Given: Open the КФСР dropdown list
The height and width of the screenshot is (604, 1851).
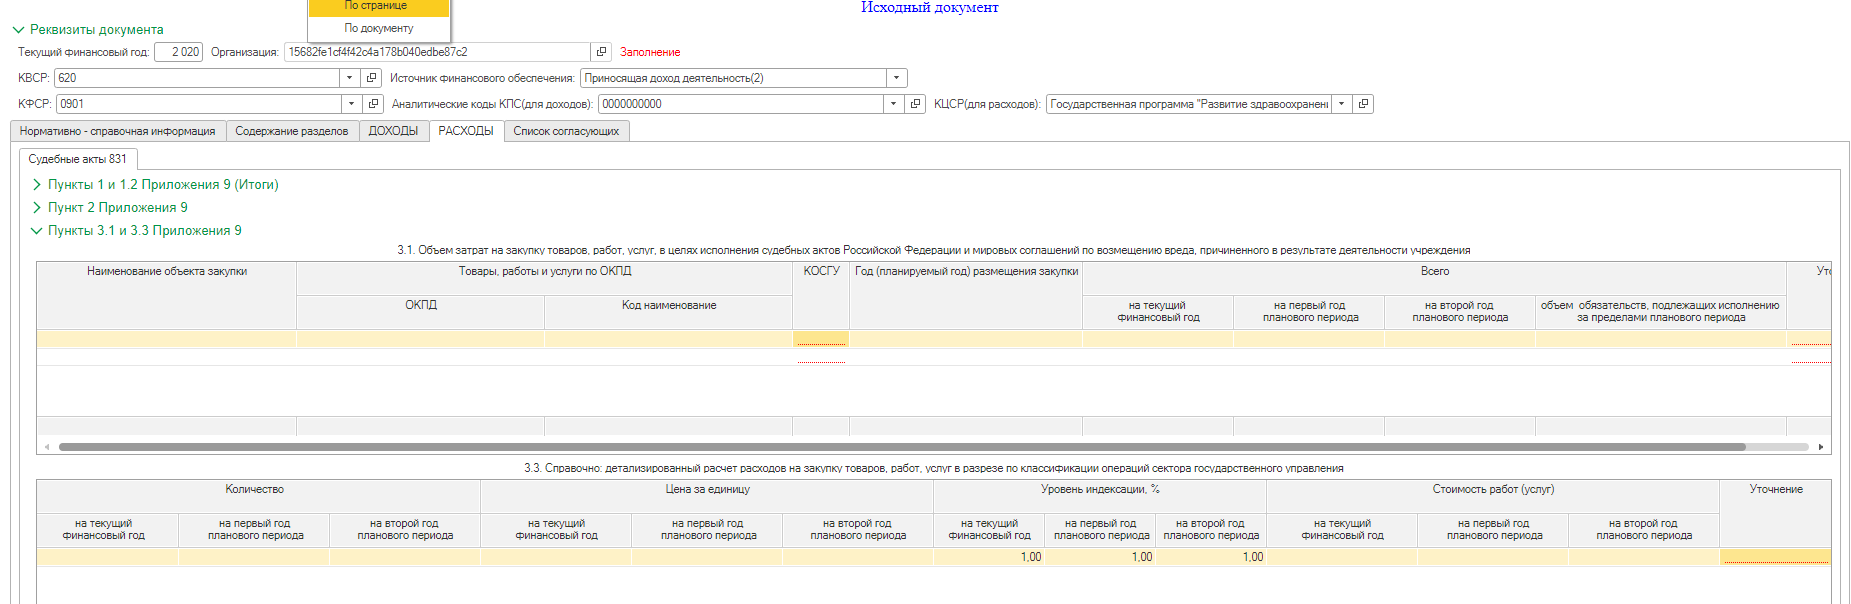Looking at the screenshot, I should 351,104.
